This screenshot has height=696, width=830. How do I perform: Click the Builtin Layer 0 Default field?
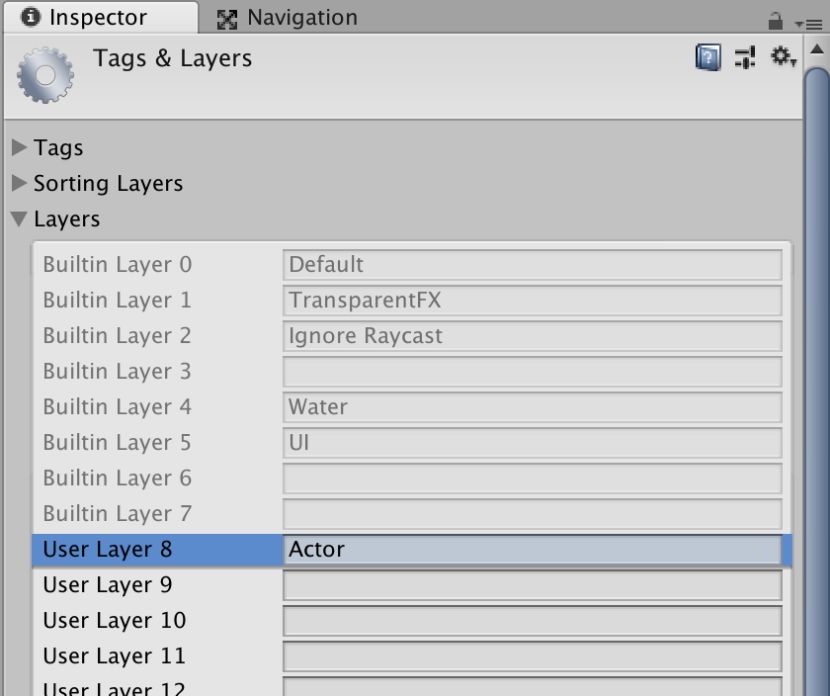tap(532, 265)
